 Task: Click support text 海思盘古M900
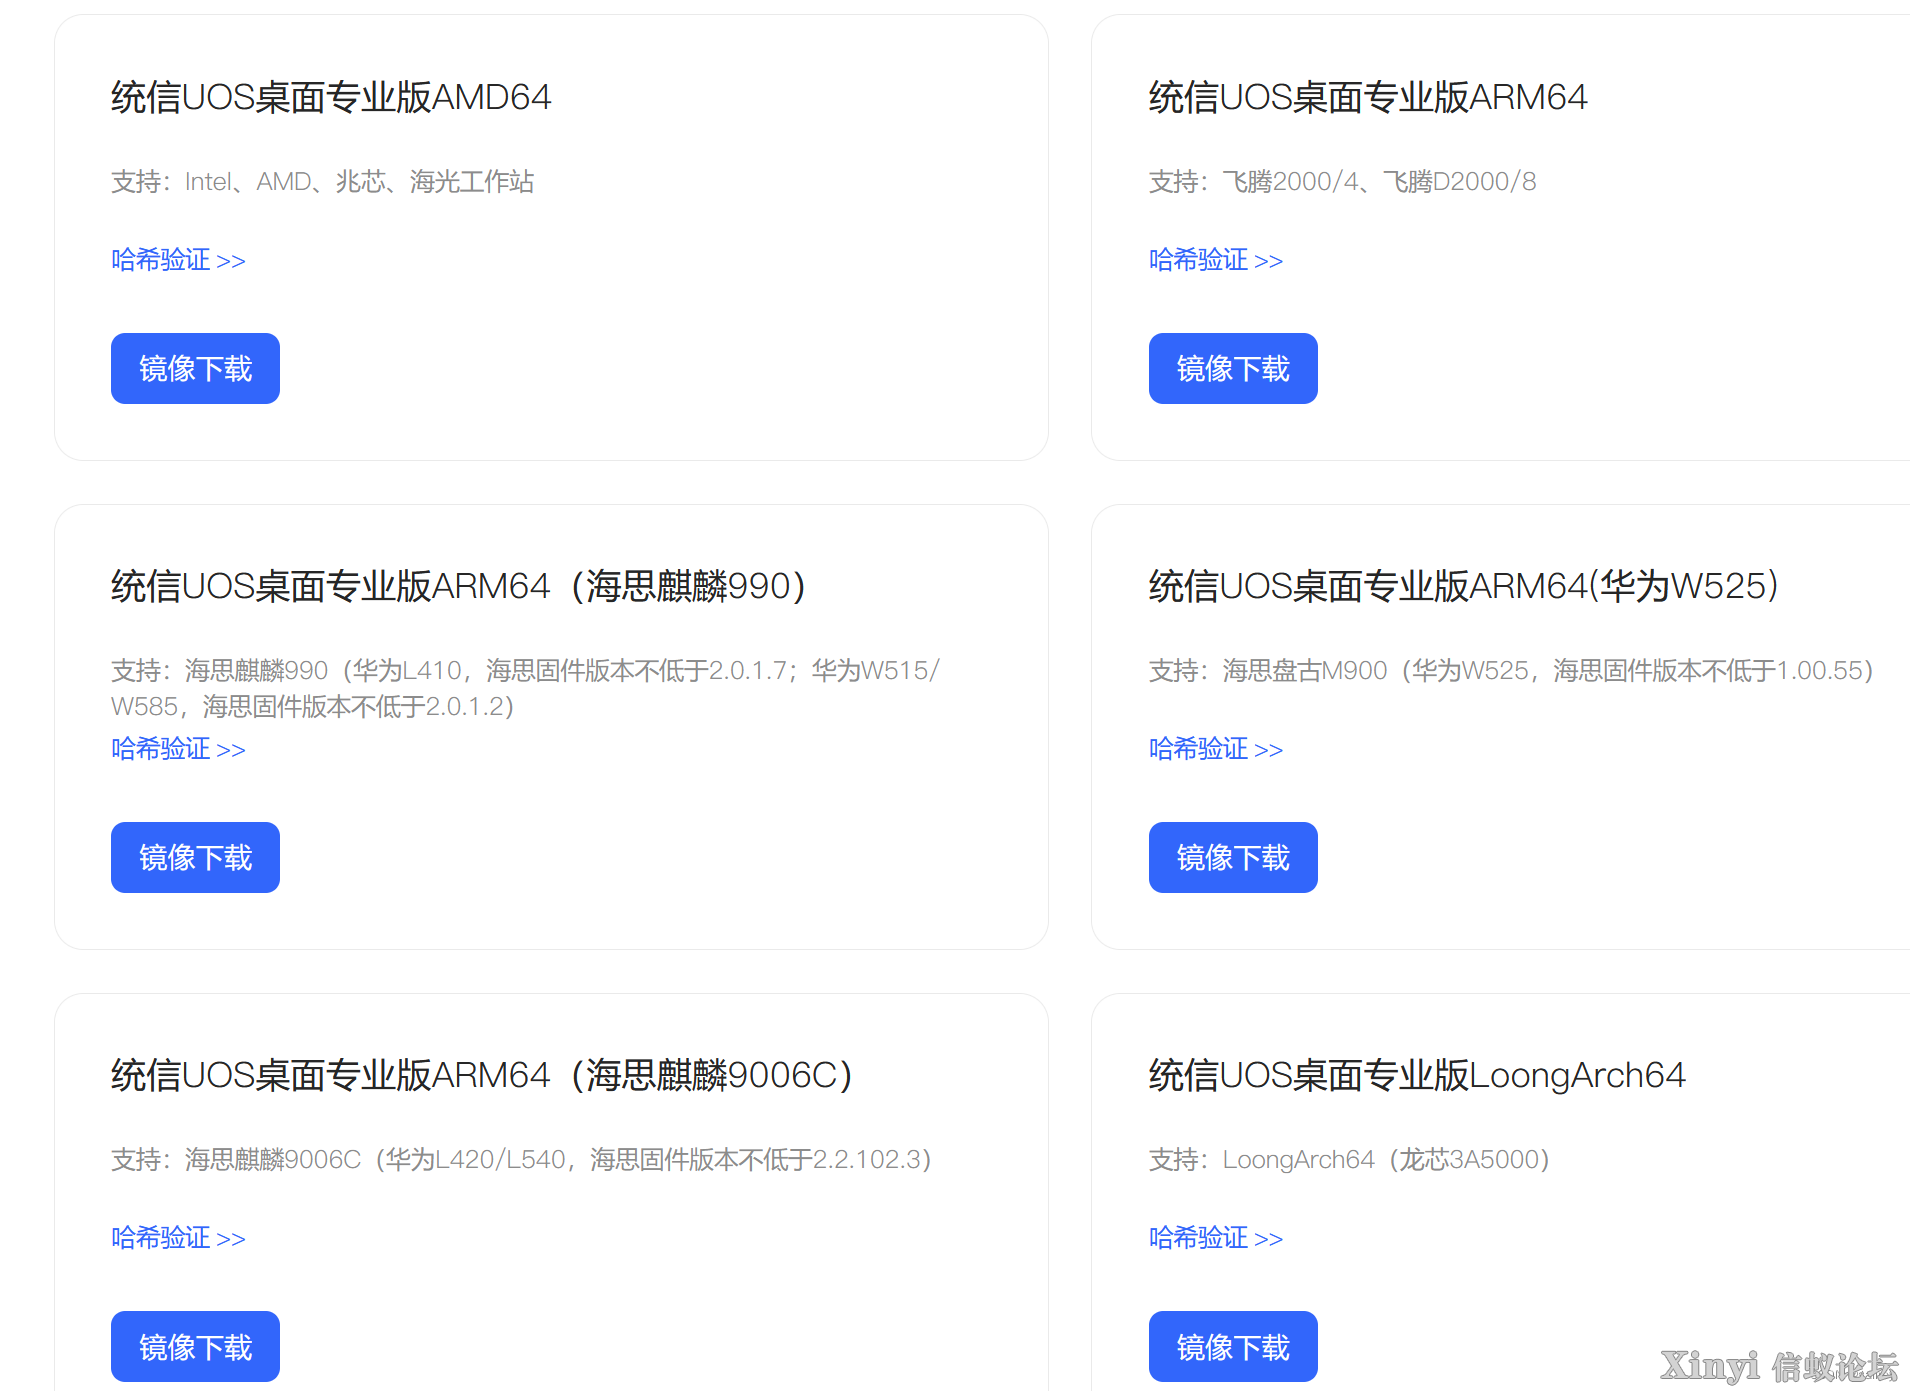point(1511,670)
